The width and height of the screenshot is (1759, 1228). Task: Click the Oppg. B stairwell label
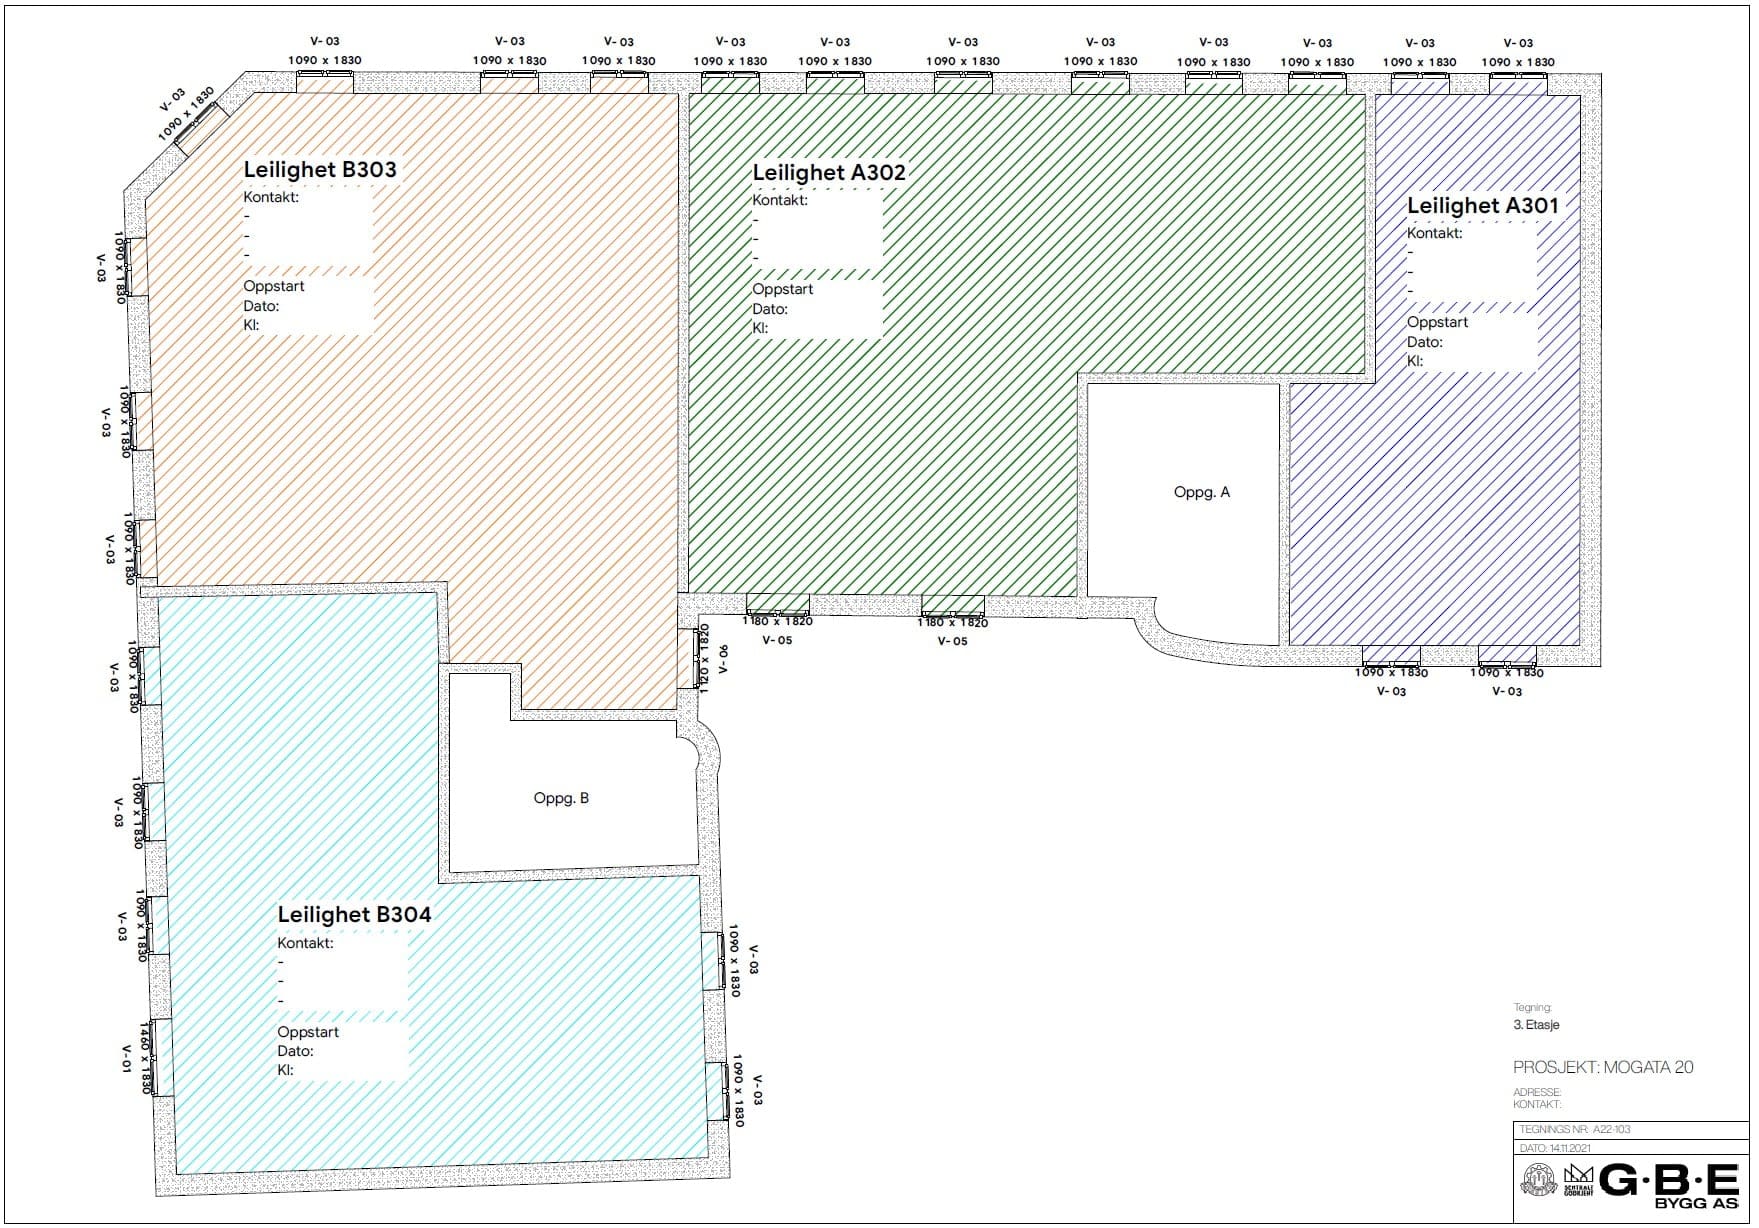point(561,798)
